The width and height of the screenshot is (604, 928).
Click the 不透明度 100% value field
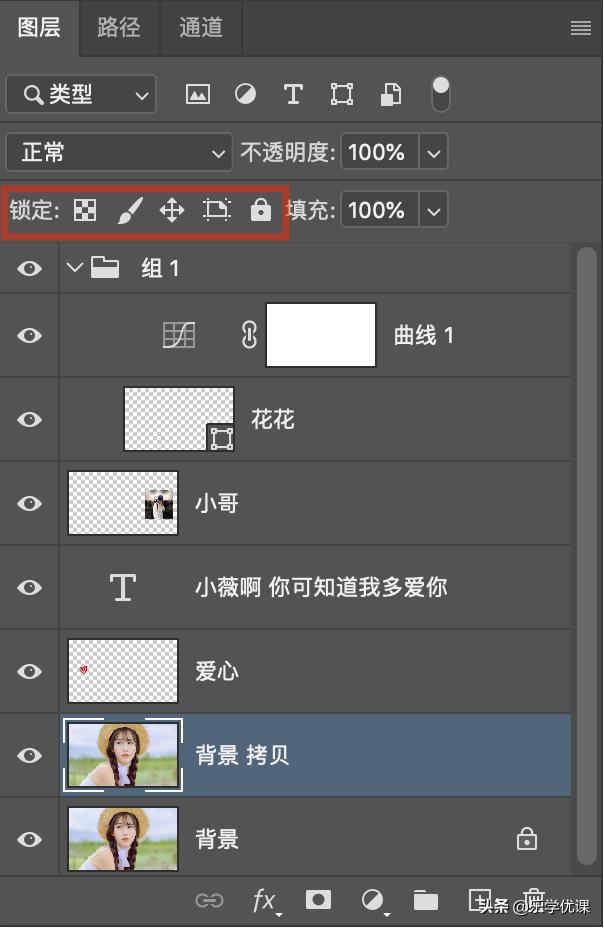pyautogui.click(x=380, y=152)
